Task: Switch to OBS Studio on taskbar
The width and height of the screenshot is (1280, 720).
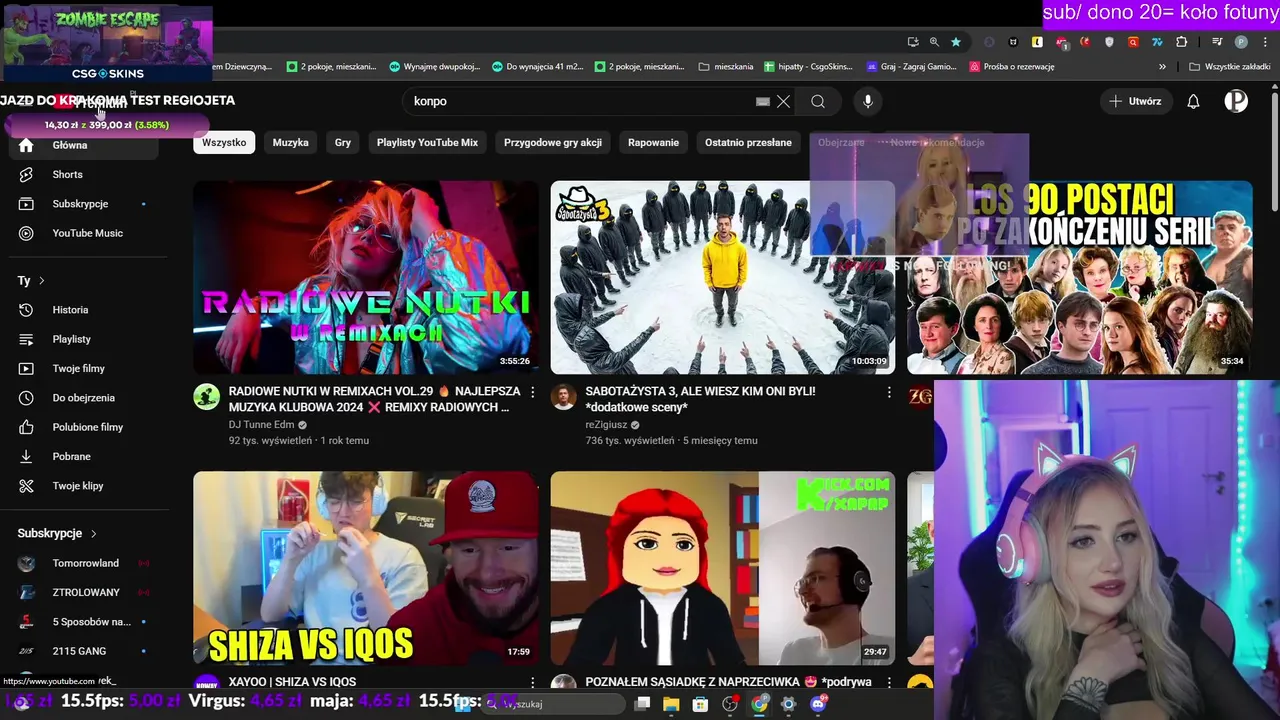Action: coord(730,704)
